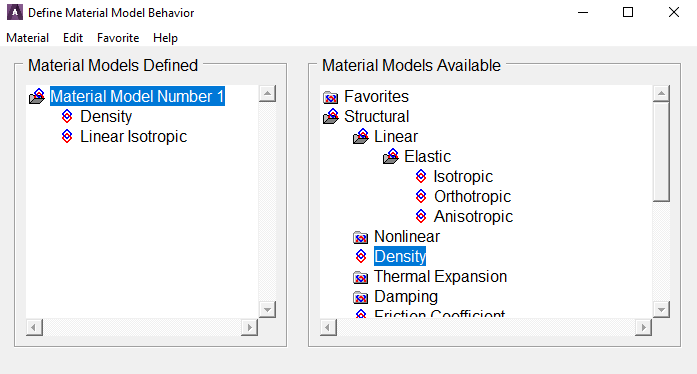Viewport: 697px width, 374px height.
Task: Open the Favorite menu
Action: [118, 38]
